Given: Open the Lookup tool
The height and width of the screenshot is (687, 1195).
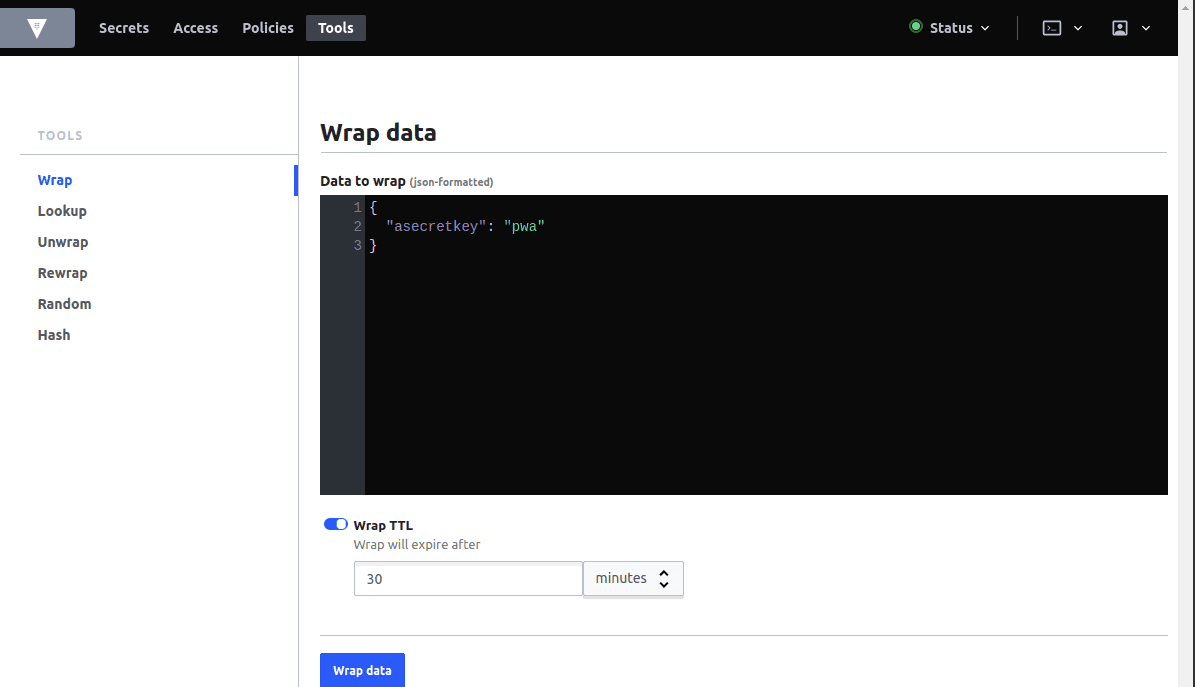Looking at the screenshot, I should 62,211.
